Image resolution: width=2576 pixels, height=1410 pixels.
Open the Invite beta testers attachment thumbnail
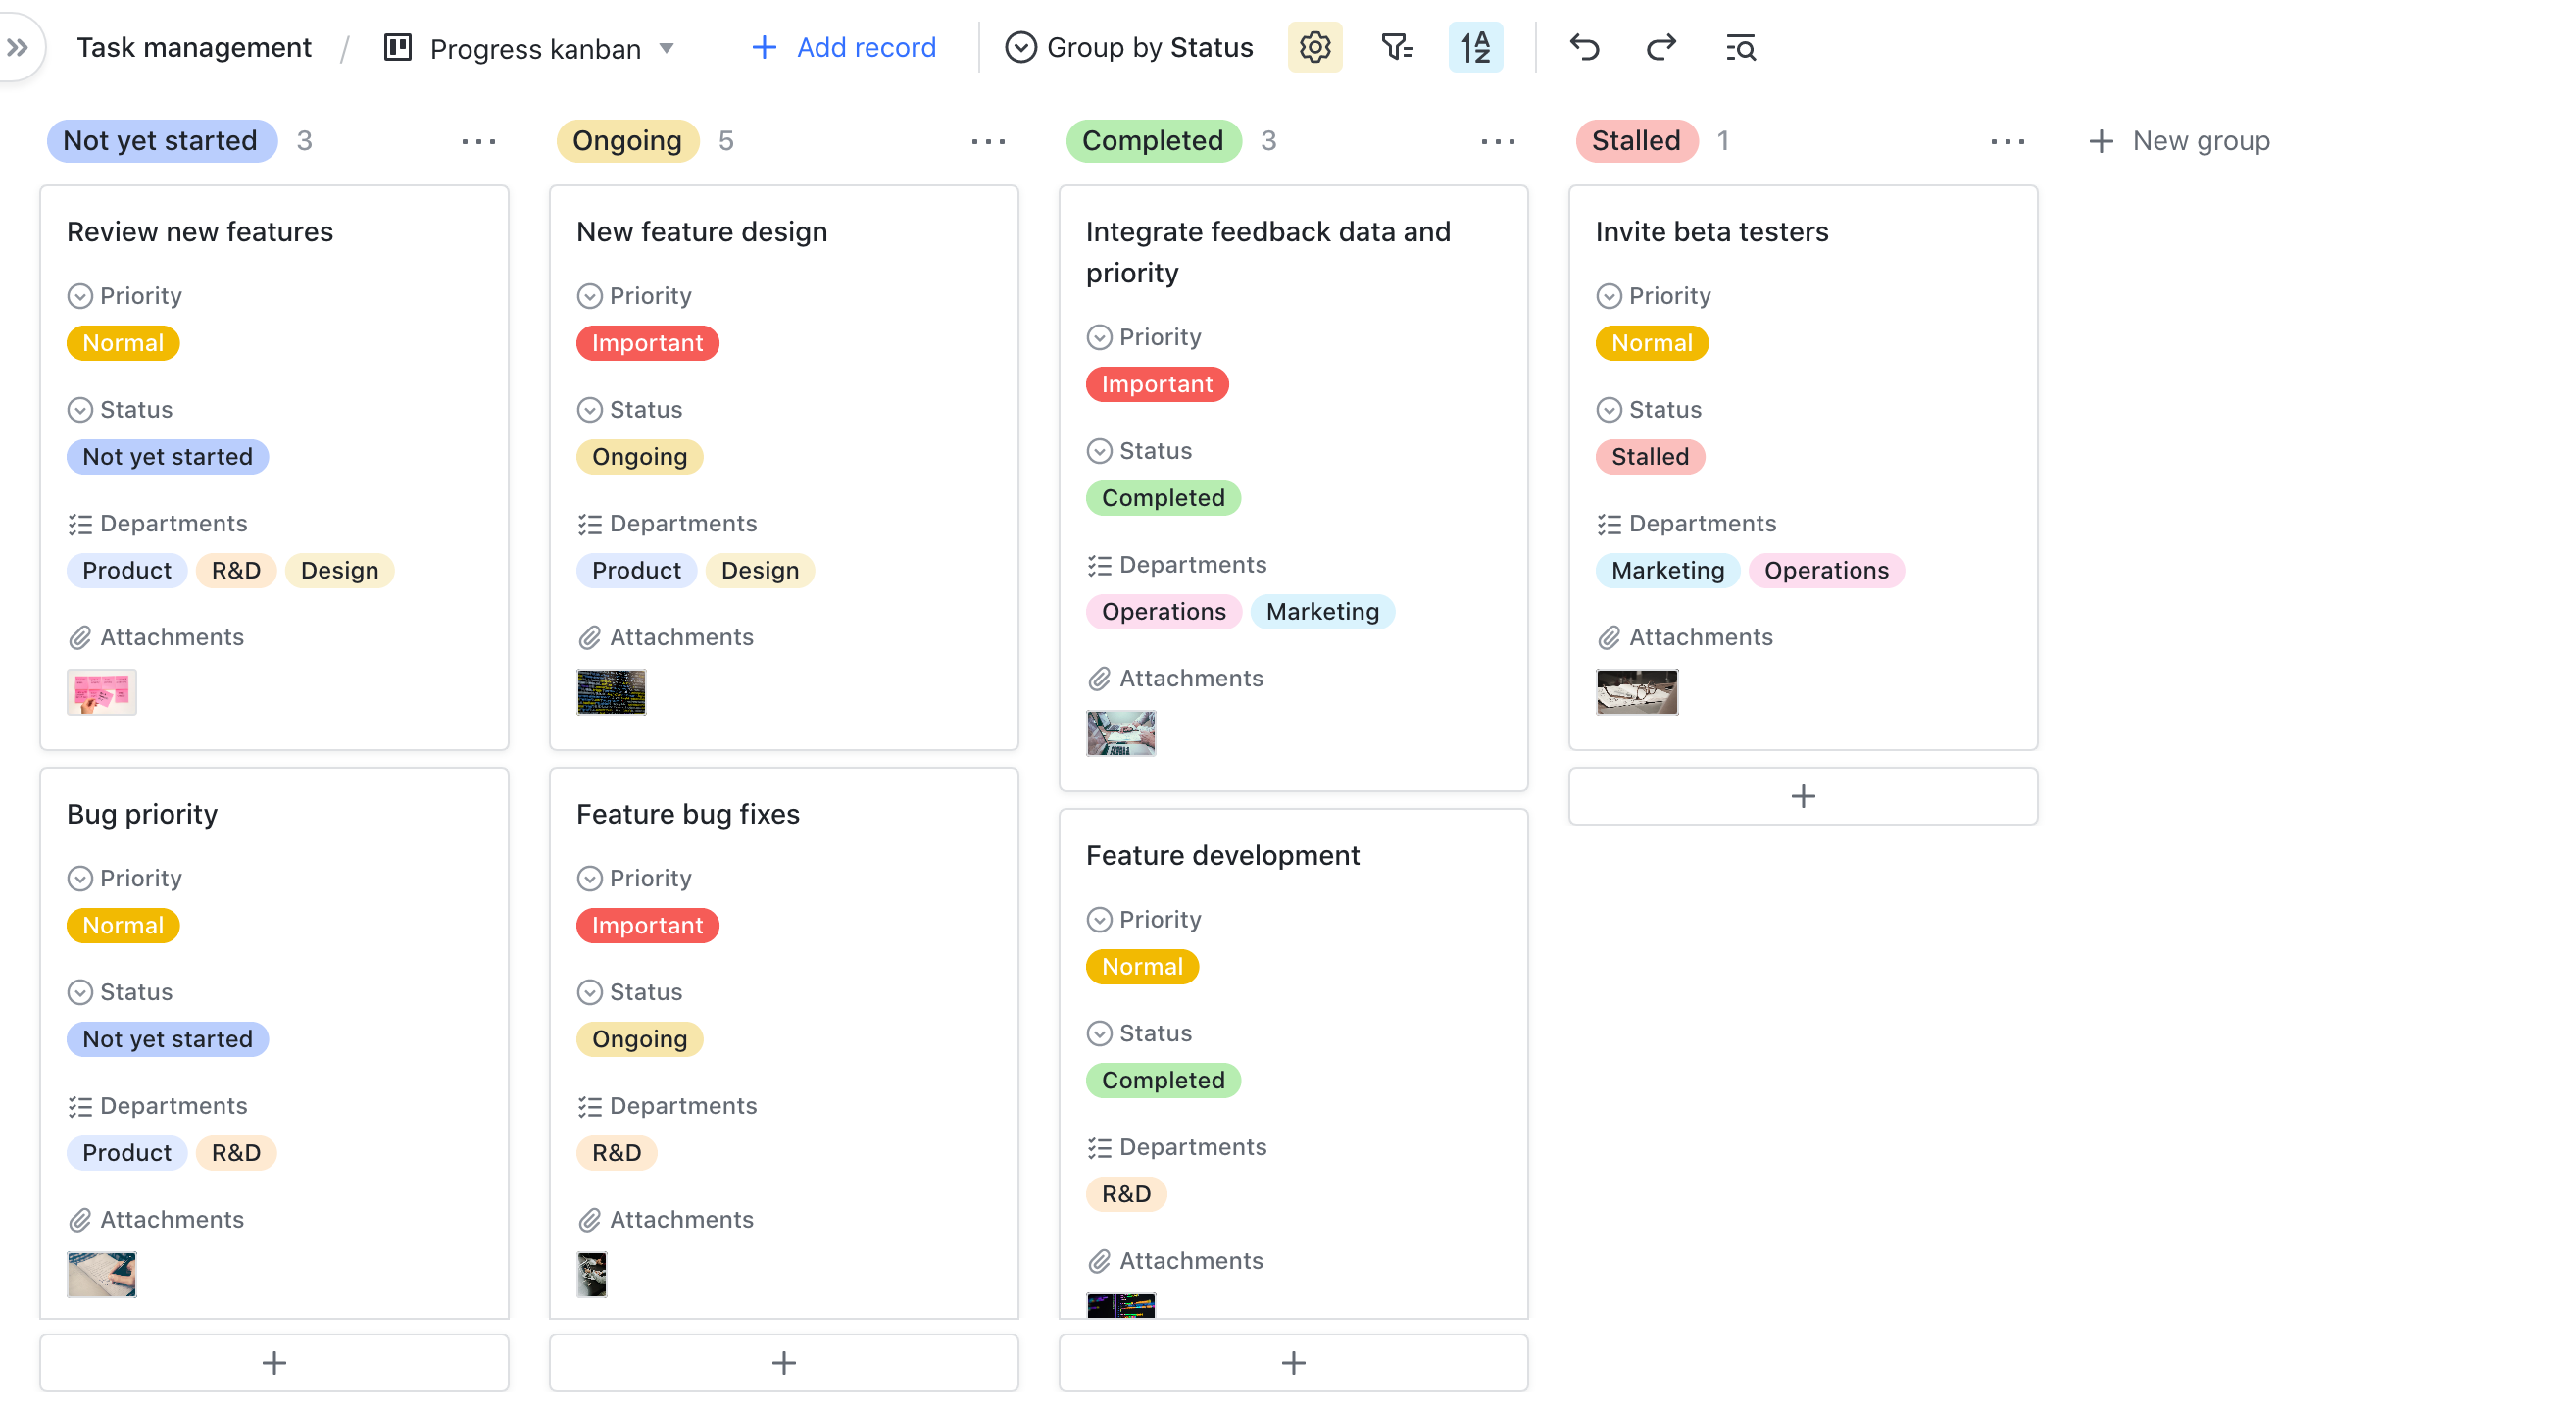(1636, 692)
